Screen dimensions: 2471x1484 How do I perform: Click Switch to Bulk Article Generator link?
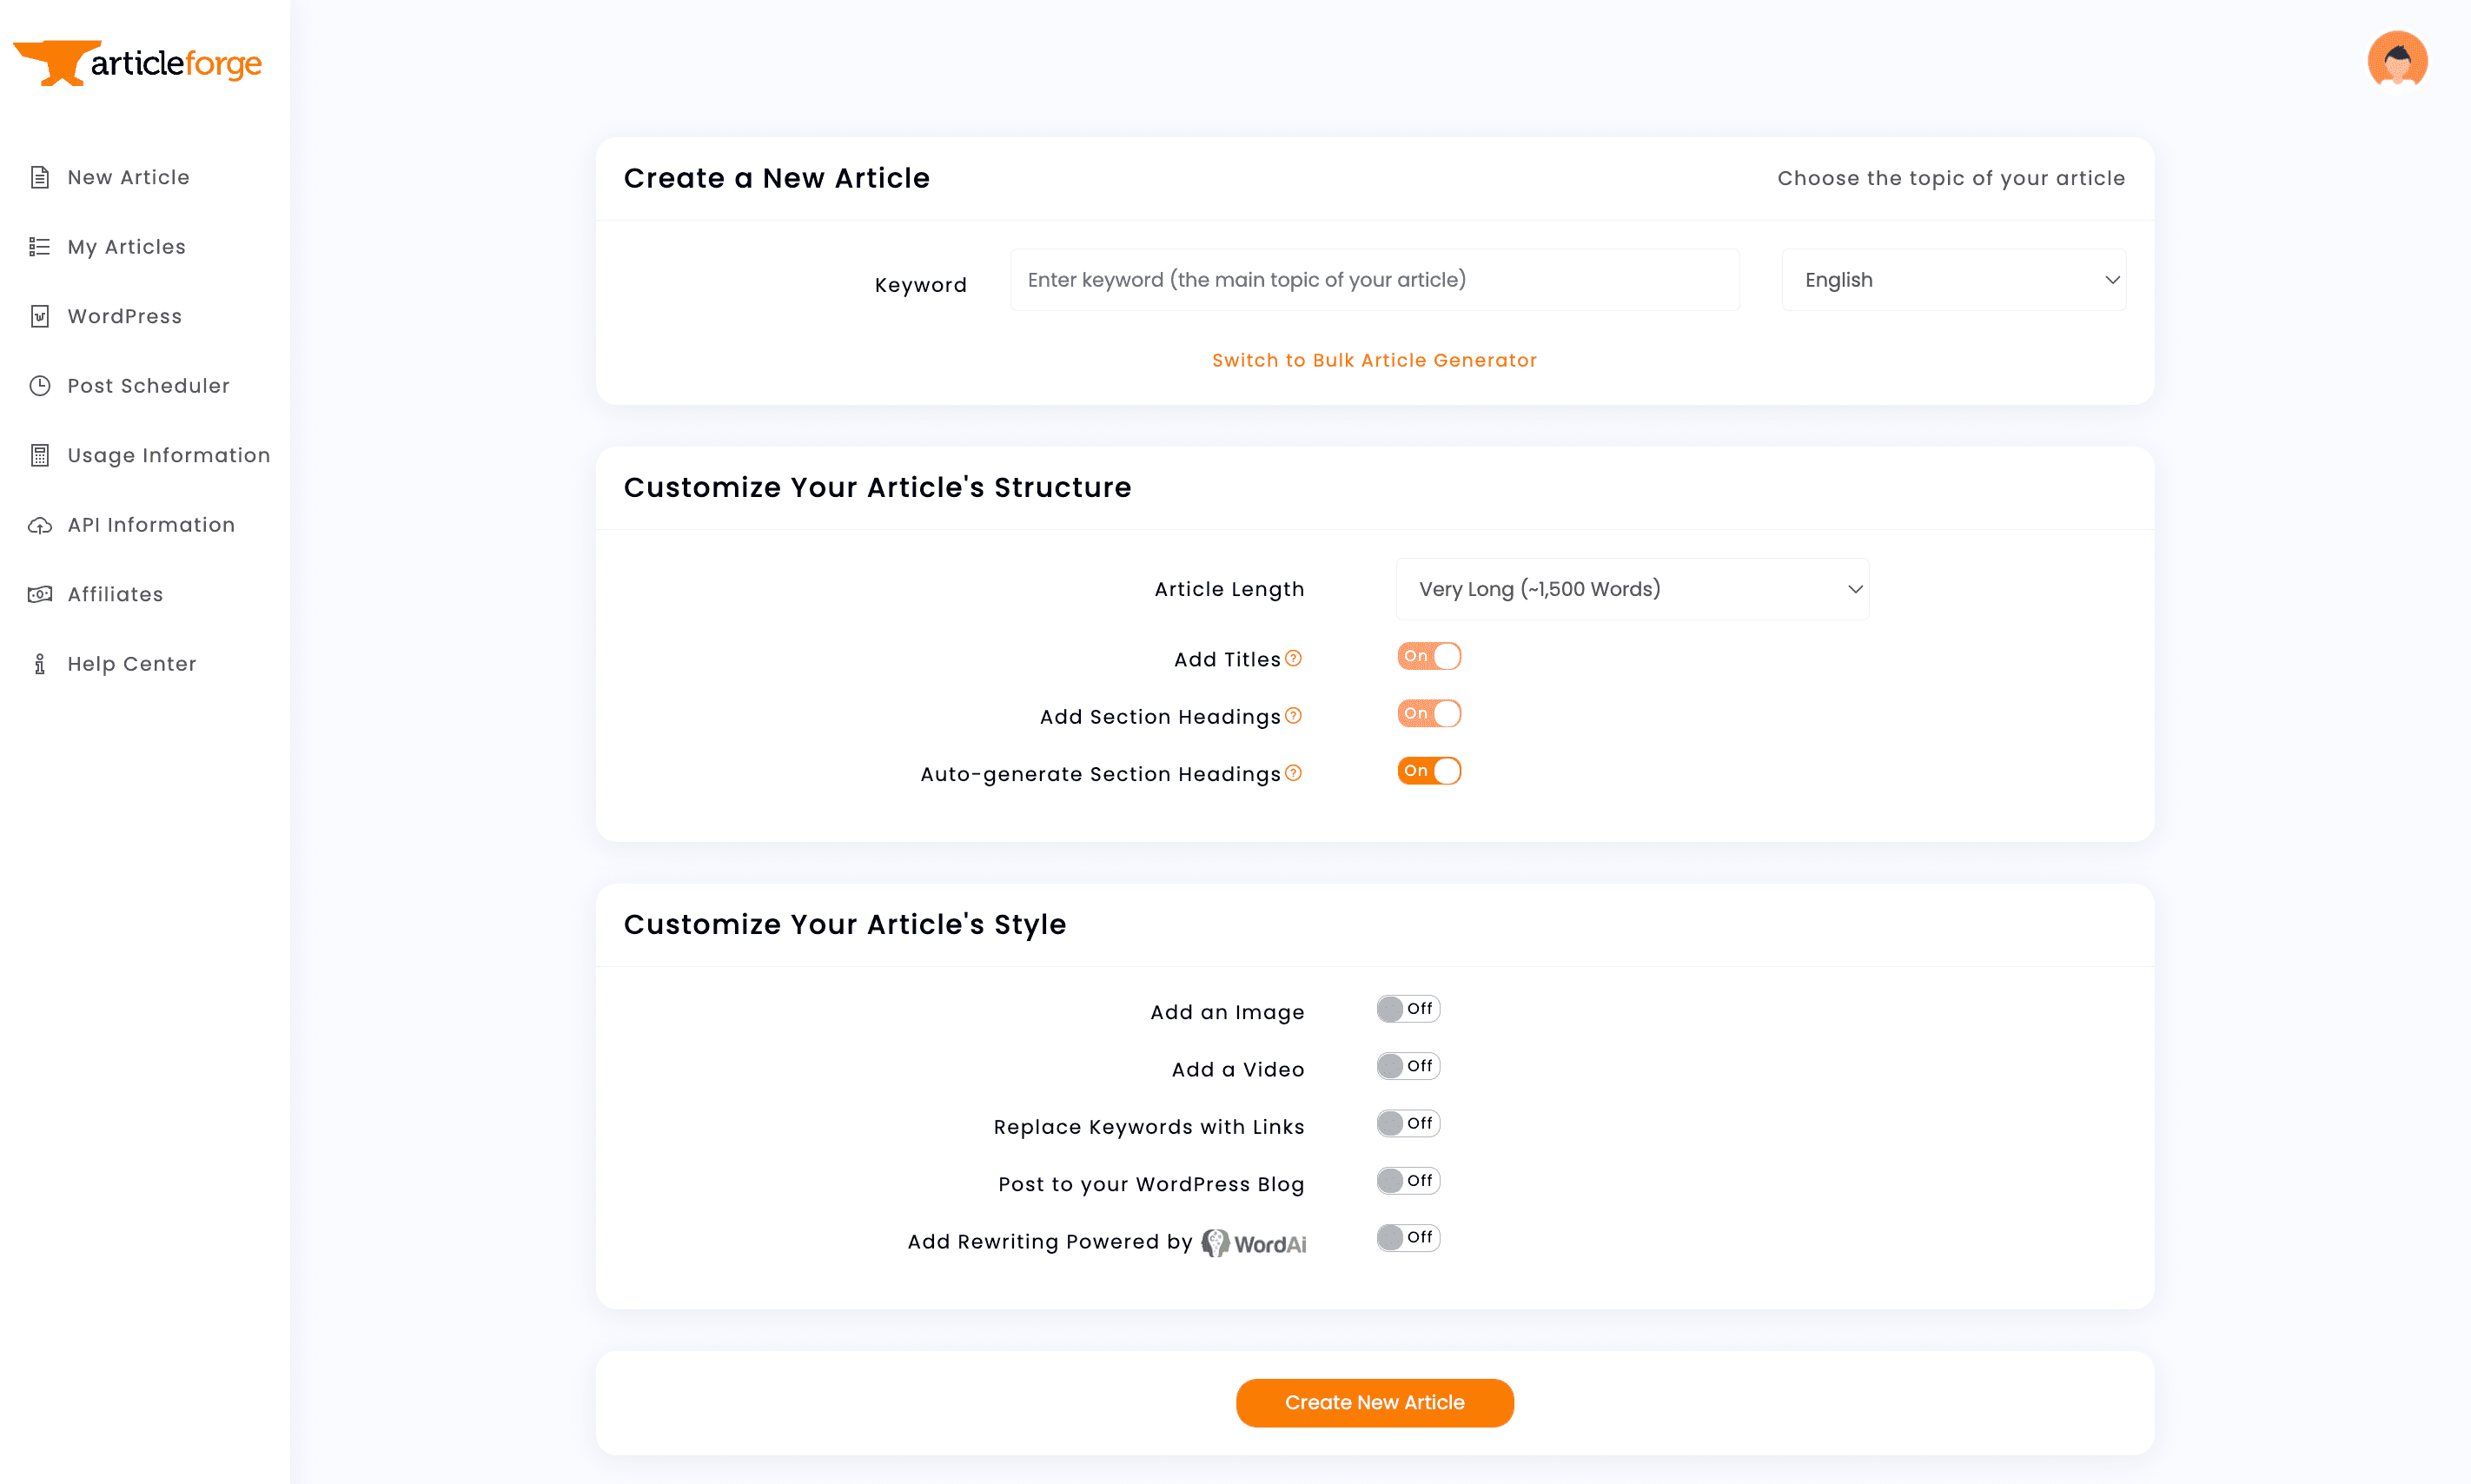tap(1374, 360)
